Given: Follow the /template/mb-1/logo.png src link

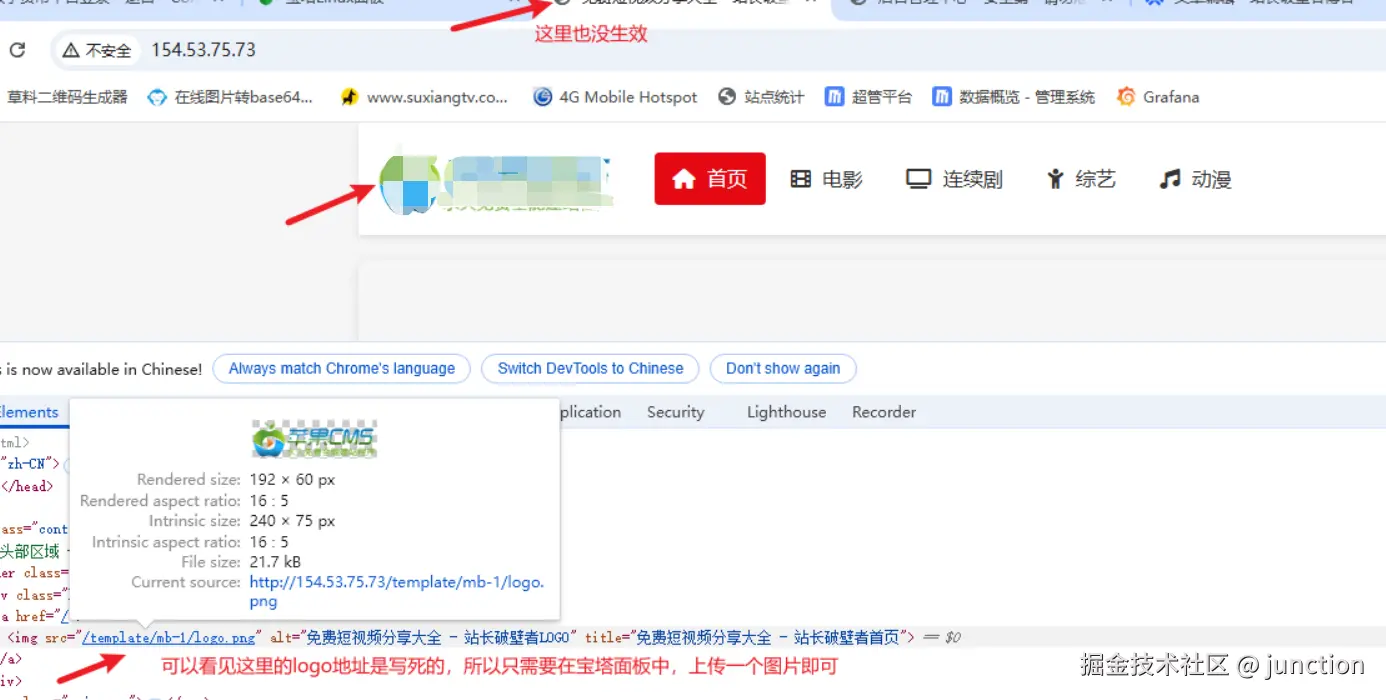Looking at the screenshot, I should click(169, 637).
